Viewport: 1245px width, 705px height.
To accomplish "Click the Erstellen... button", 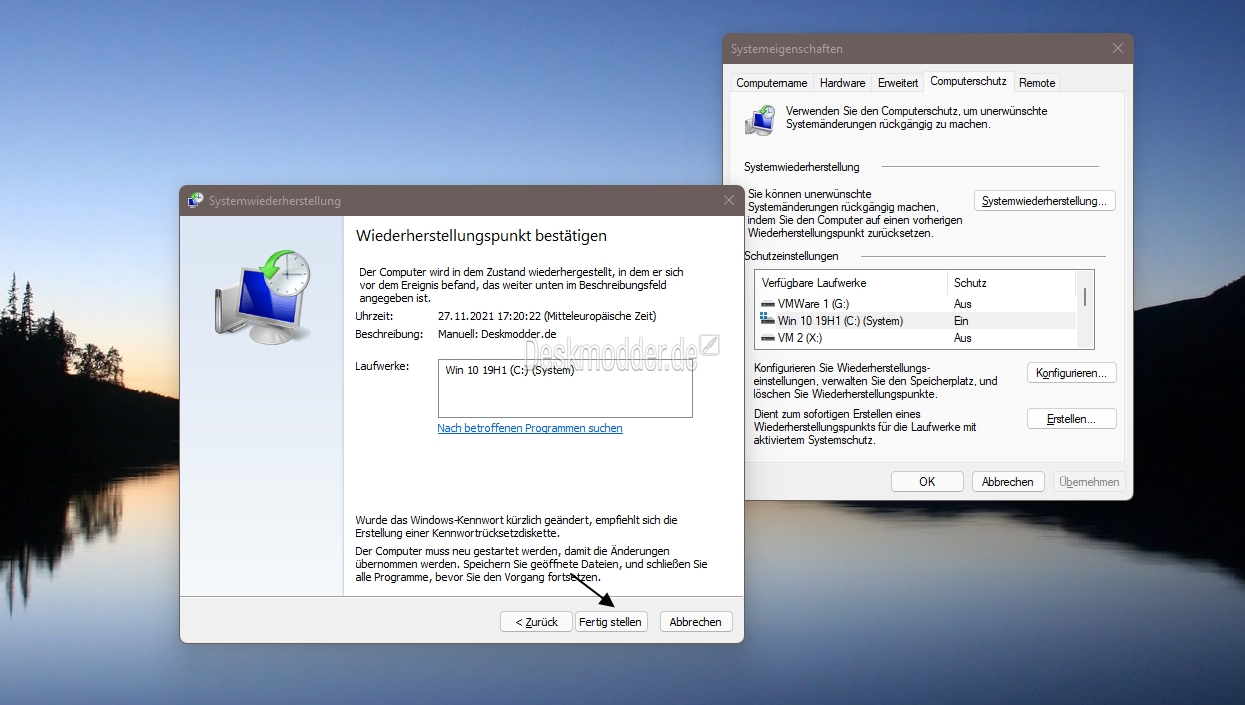I will coord(1072,419).
